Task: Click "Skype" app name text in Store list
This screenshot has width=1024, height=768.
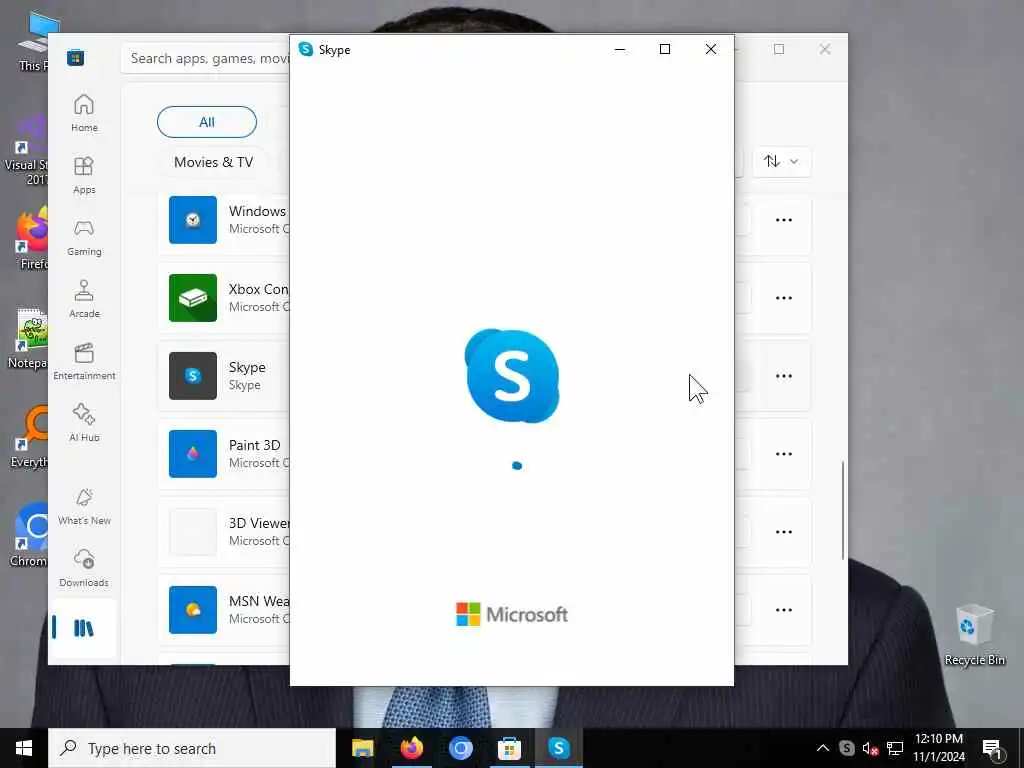Action: (x=247, y=367)
